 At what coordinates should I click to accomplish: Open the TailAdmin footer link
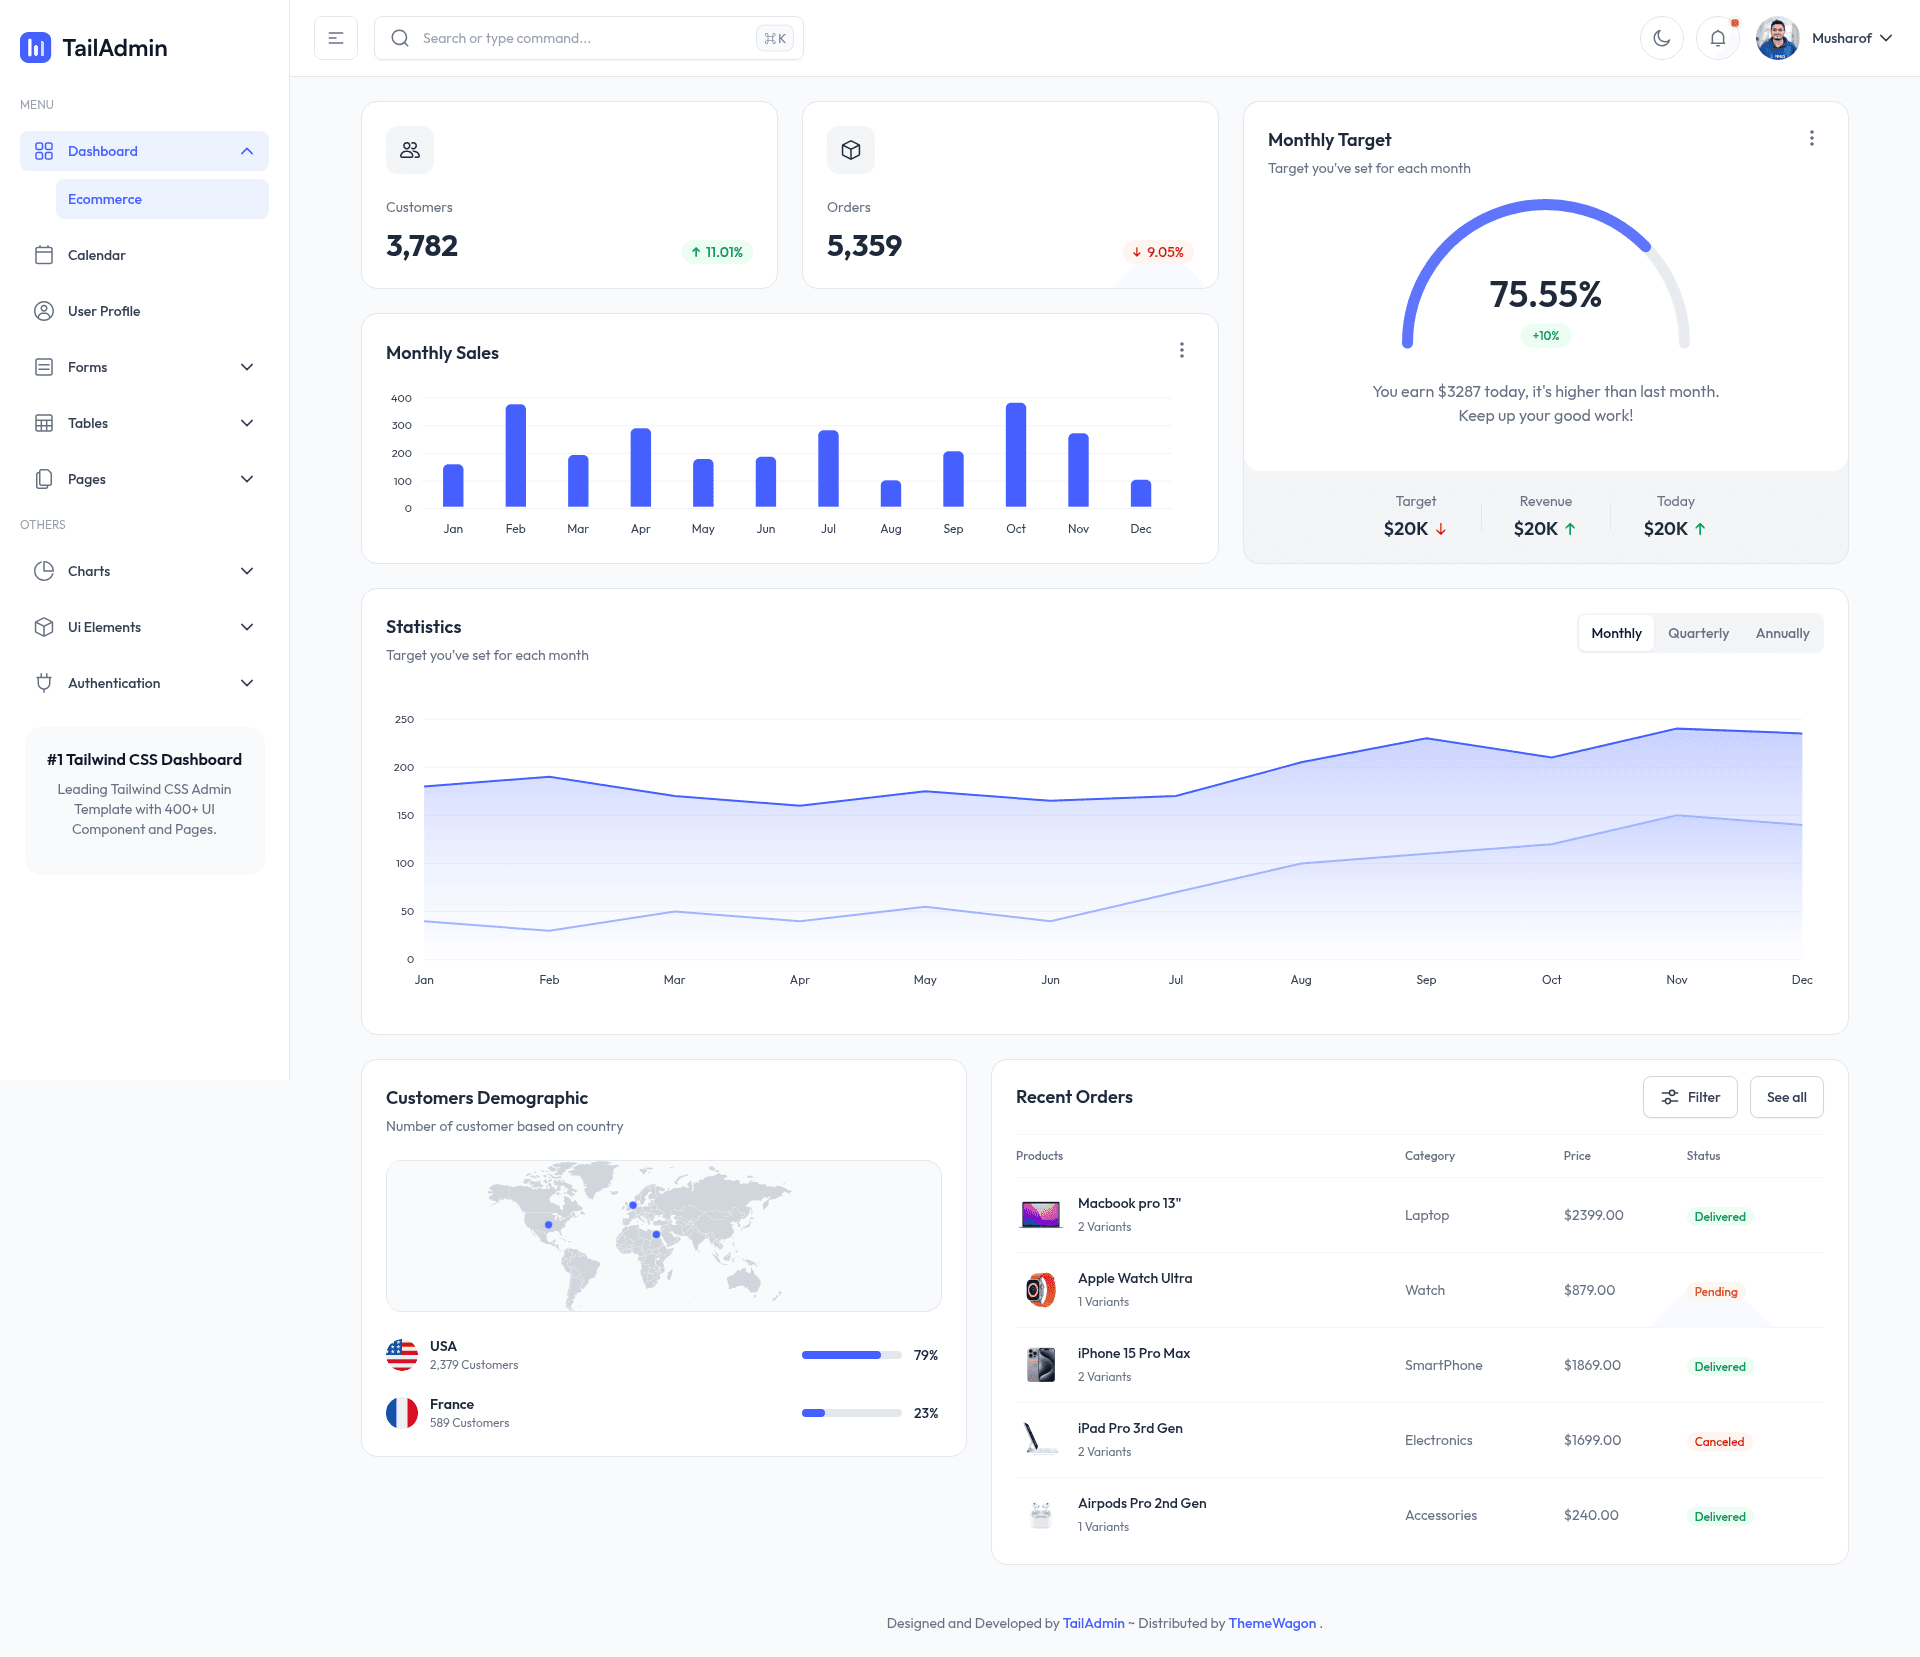pos(1093,1623)
